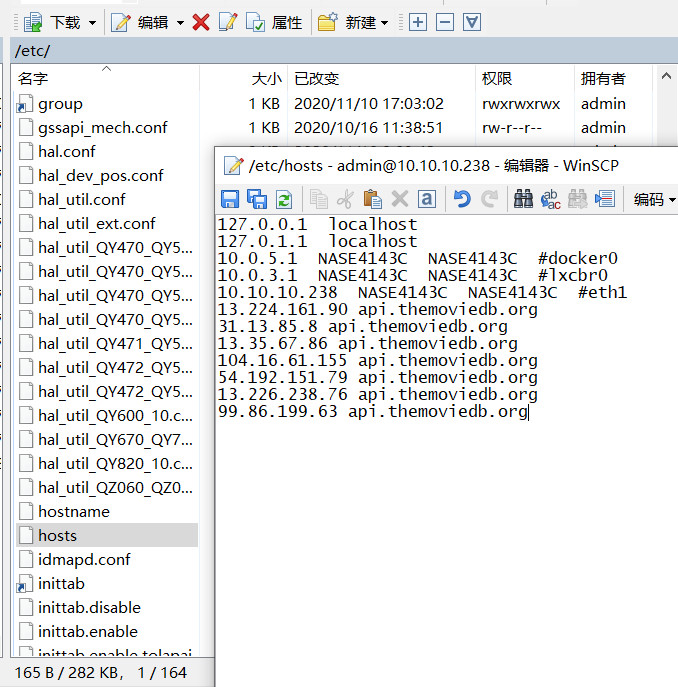The image size is (678, 687).
Task: Open Properties (属性) button
Action: [x=274, y=22]
